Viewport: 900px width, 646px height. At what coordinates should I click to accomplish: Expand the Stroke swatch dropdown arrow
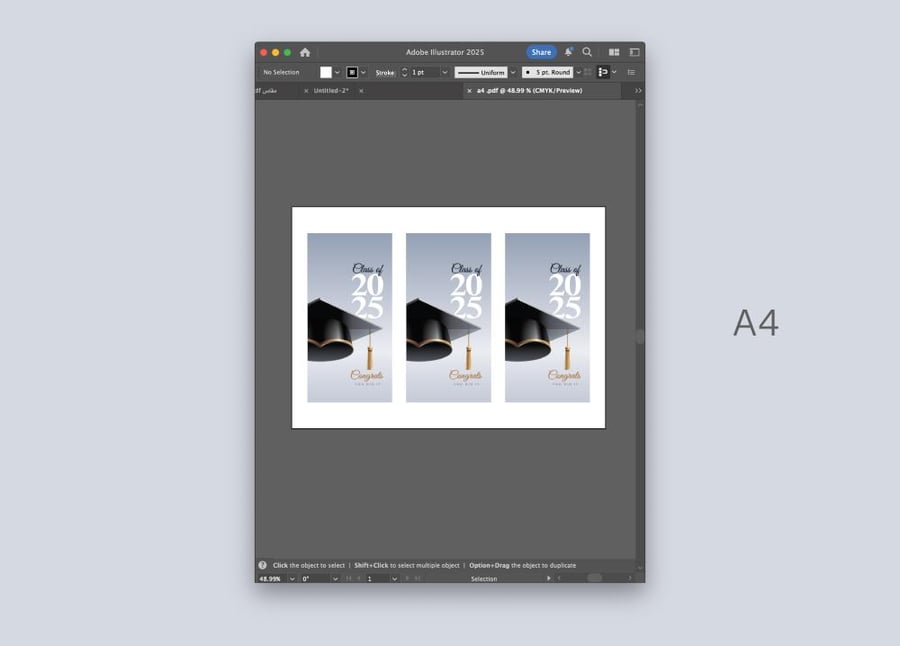click(363, 72)
